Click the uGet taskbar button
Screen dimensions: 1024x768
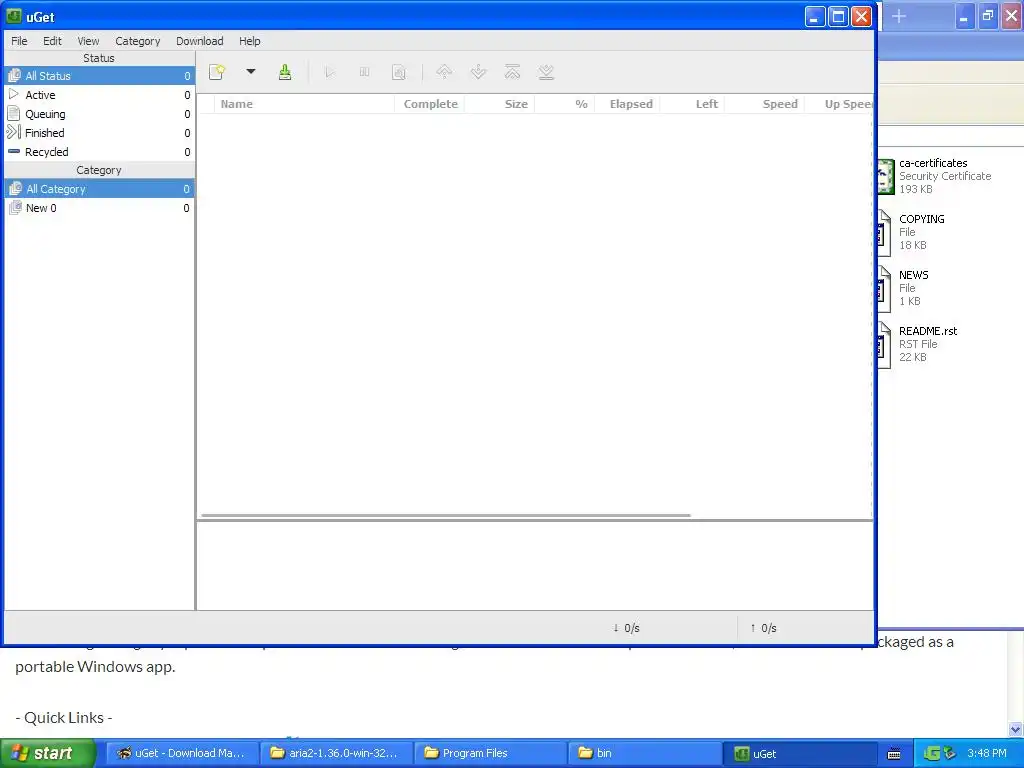799,754
